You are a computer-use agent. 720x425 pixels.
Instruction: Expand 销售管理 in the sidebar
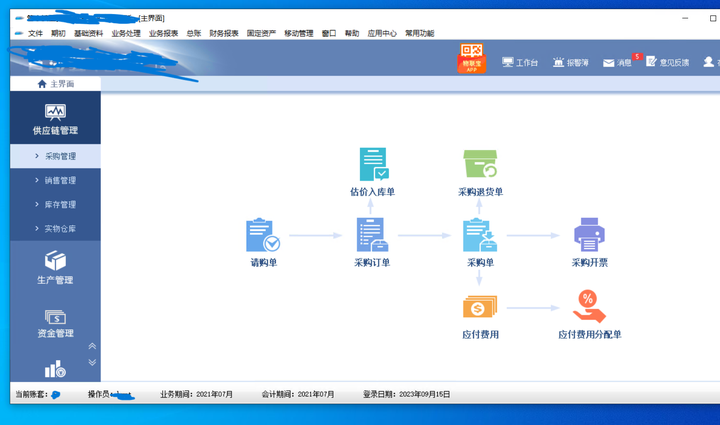(55, 180)
